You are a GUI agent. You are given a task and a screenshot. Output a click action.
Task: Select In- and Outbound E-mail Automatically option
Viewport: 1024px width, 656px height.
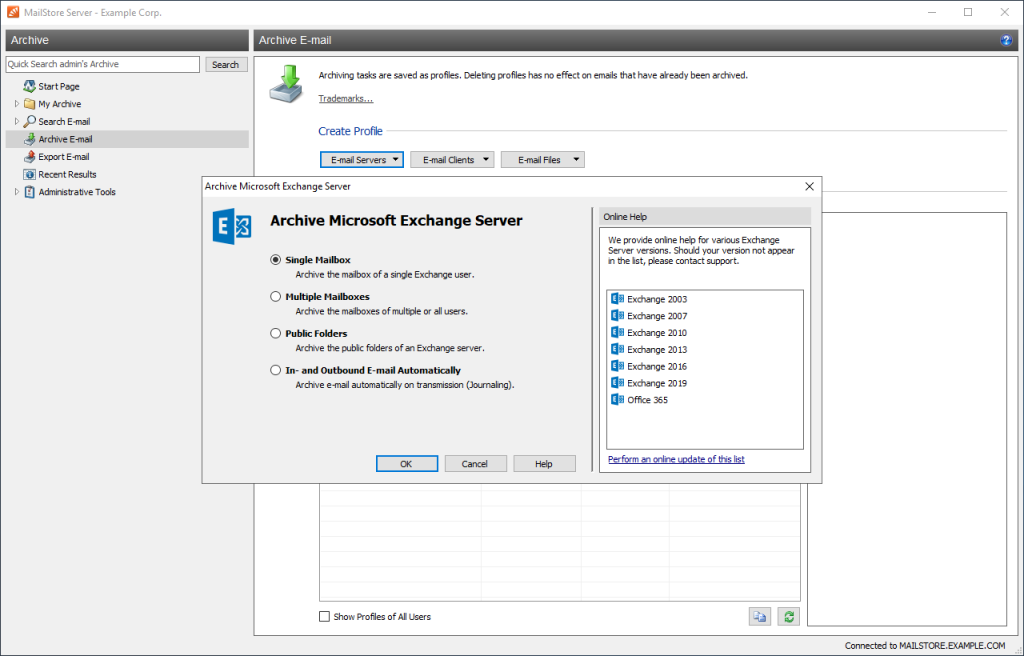click(276, 370)
